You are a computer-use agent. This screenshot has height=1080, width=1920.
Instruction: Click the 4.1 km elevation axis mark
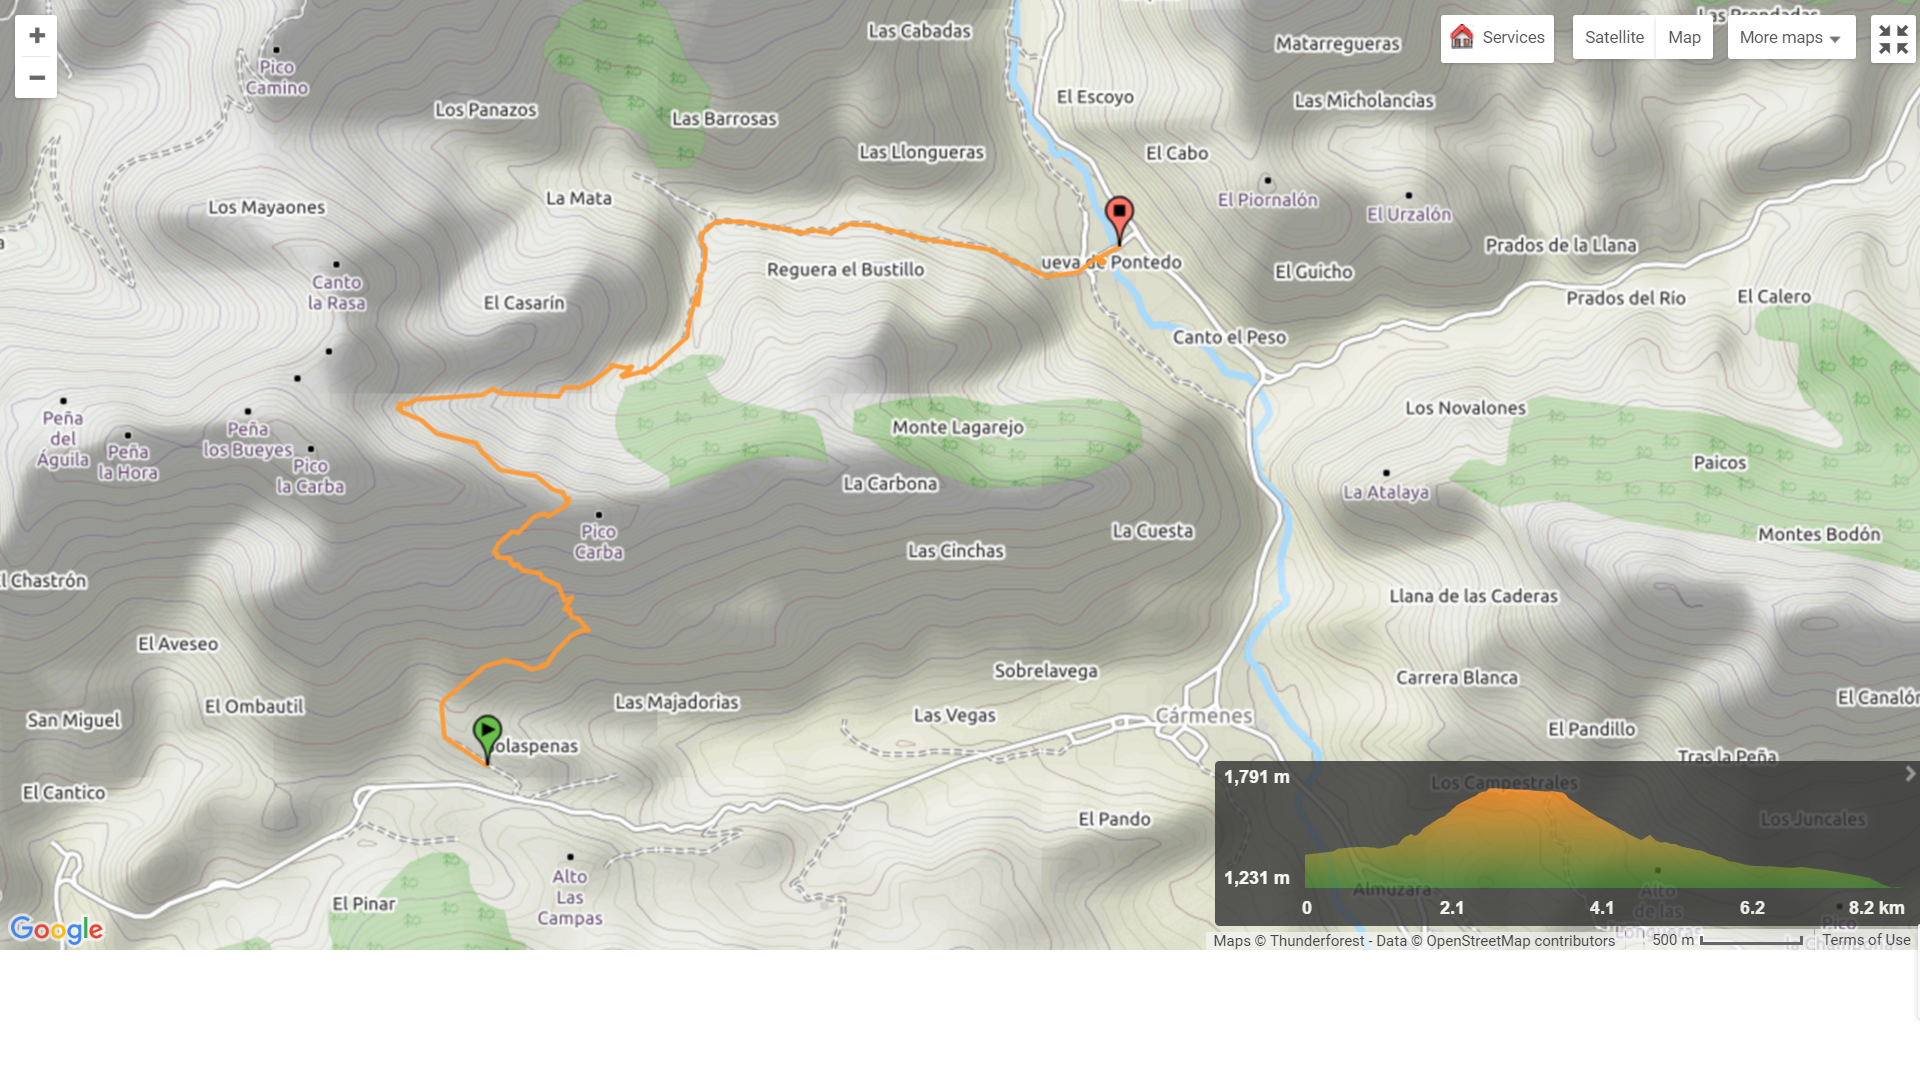[x=1602, y=908]
